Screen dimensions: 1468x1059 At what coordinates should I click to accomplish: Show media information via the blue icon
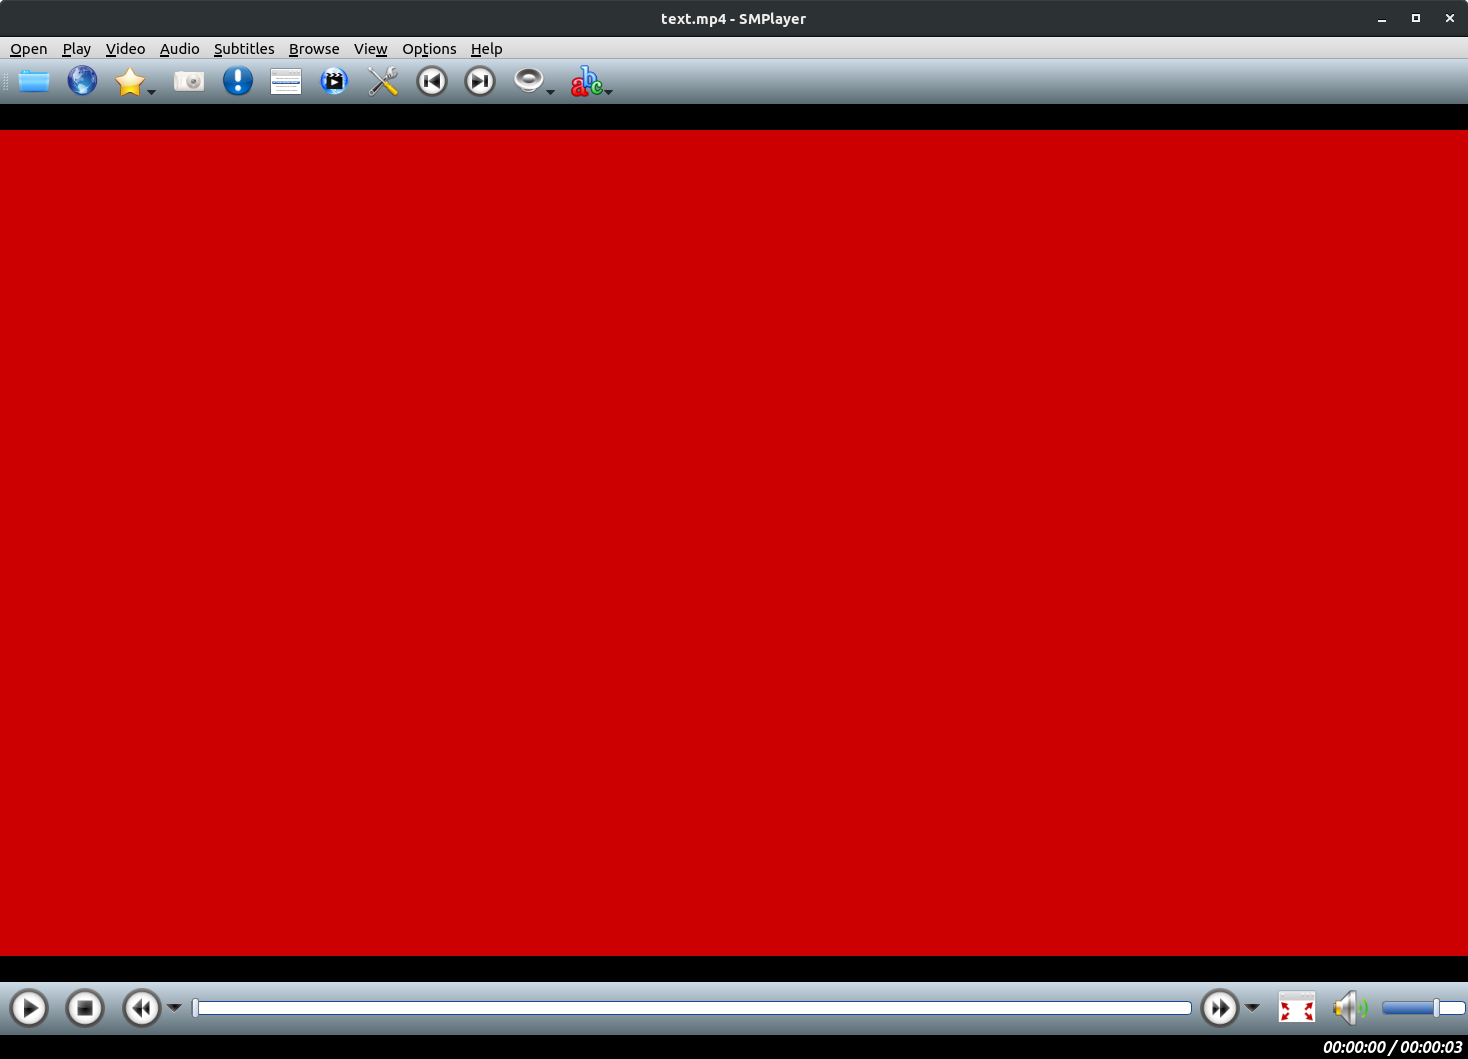[x=237, y=81]
